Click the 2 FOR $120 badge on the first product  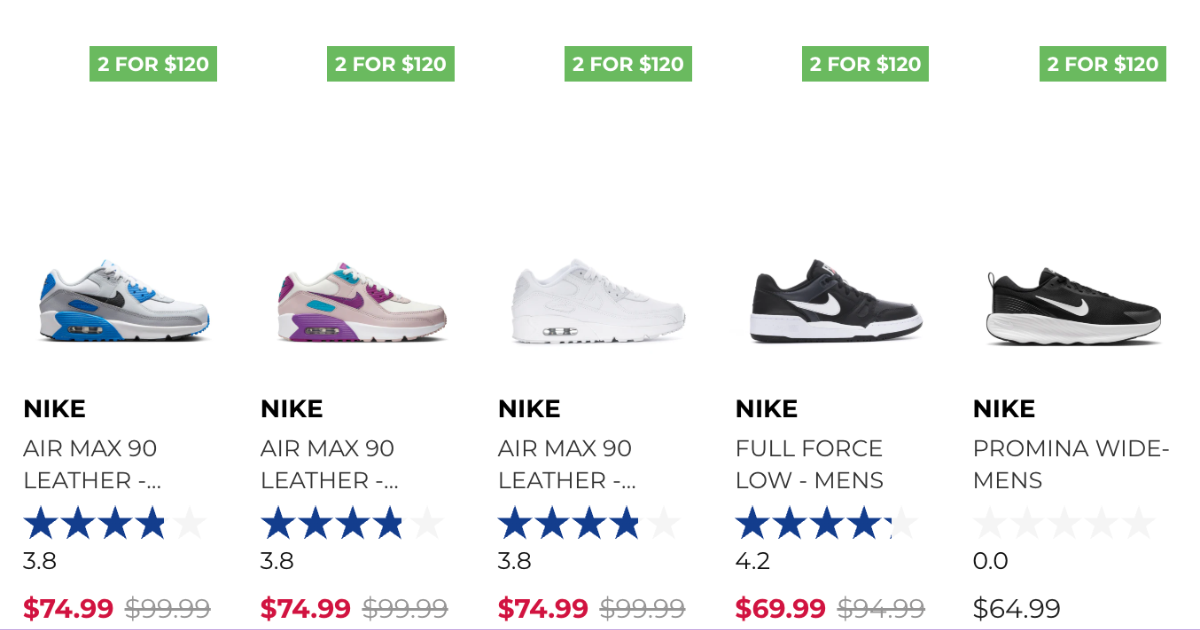coord(153,63)
